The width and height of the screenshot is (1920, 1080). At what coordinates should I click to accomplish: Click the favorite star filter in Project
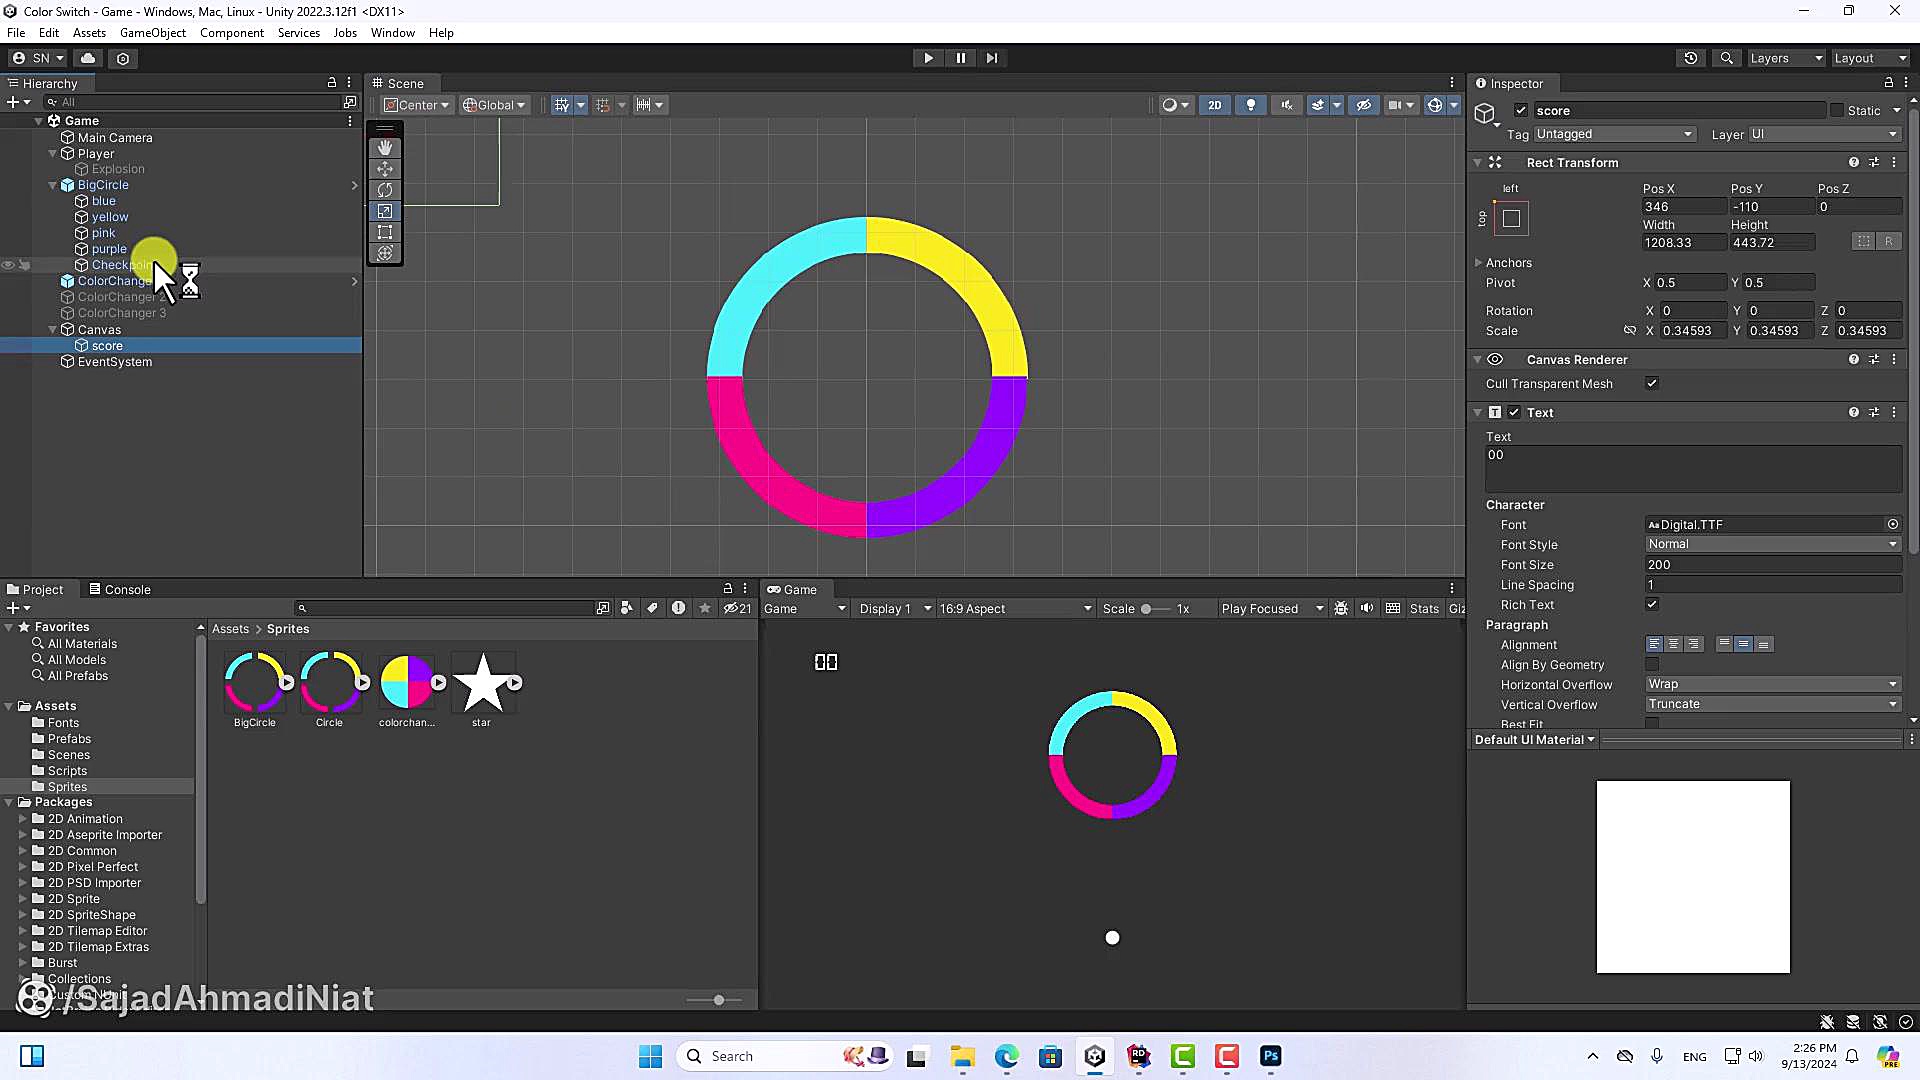[x=705, y=608]
